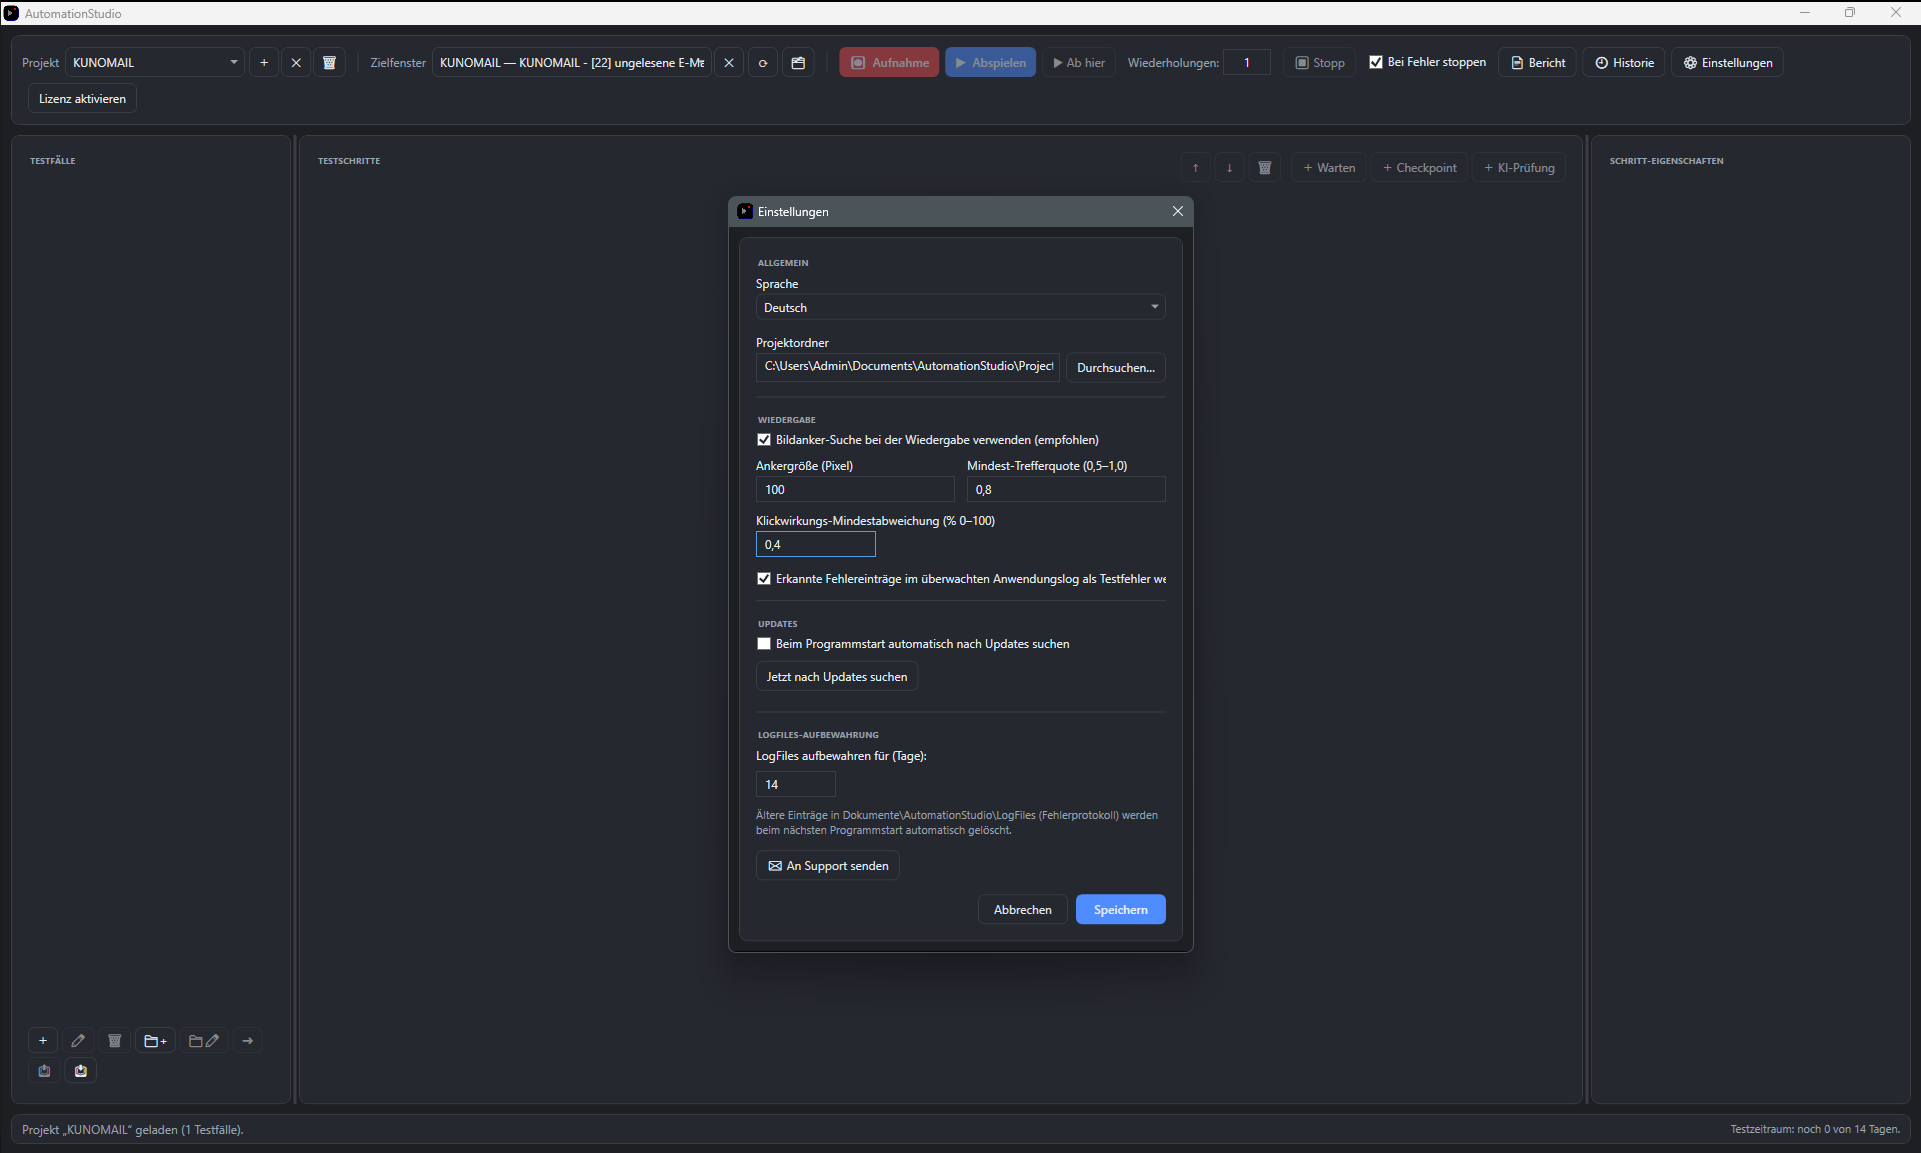This screenshot has width=1921, height=1153.
Task: Click the Ankergröße (Pixel) field
Action: (855, 489)
